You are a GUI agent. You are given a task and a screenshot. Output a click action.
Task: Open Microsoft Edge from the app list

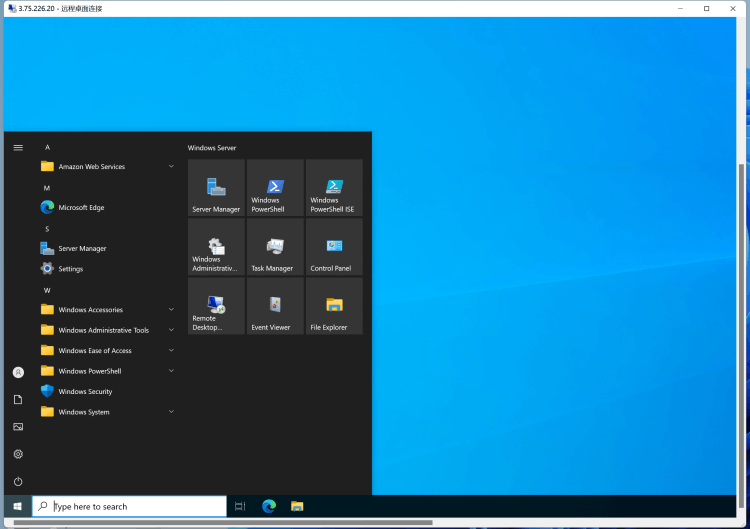coord(81,208)
